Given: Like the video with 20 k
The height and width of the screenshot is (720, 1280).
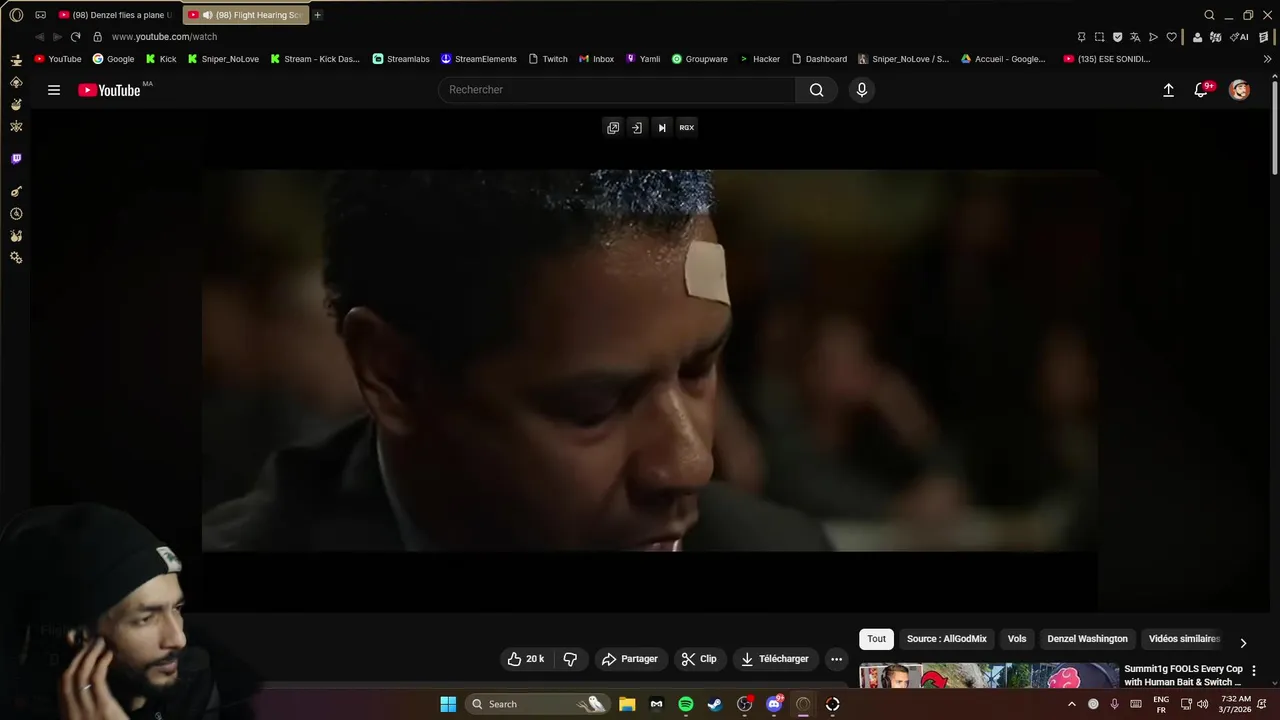Looking at the screenshot, I should pyautogui.click(x=526, y=659).
